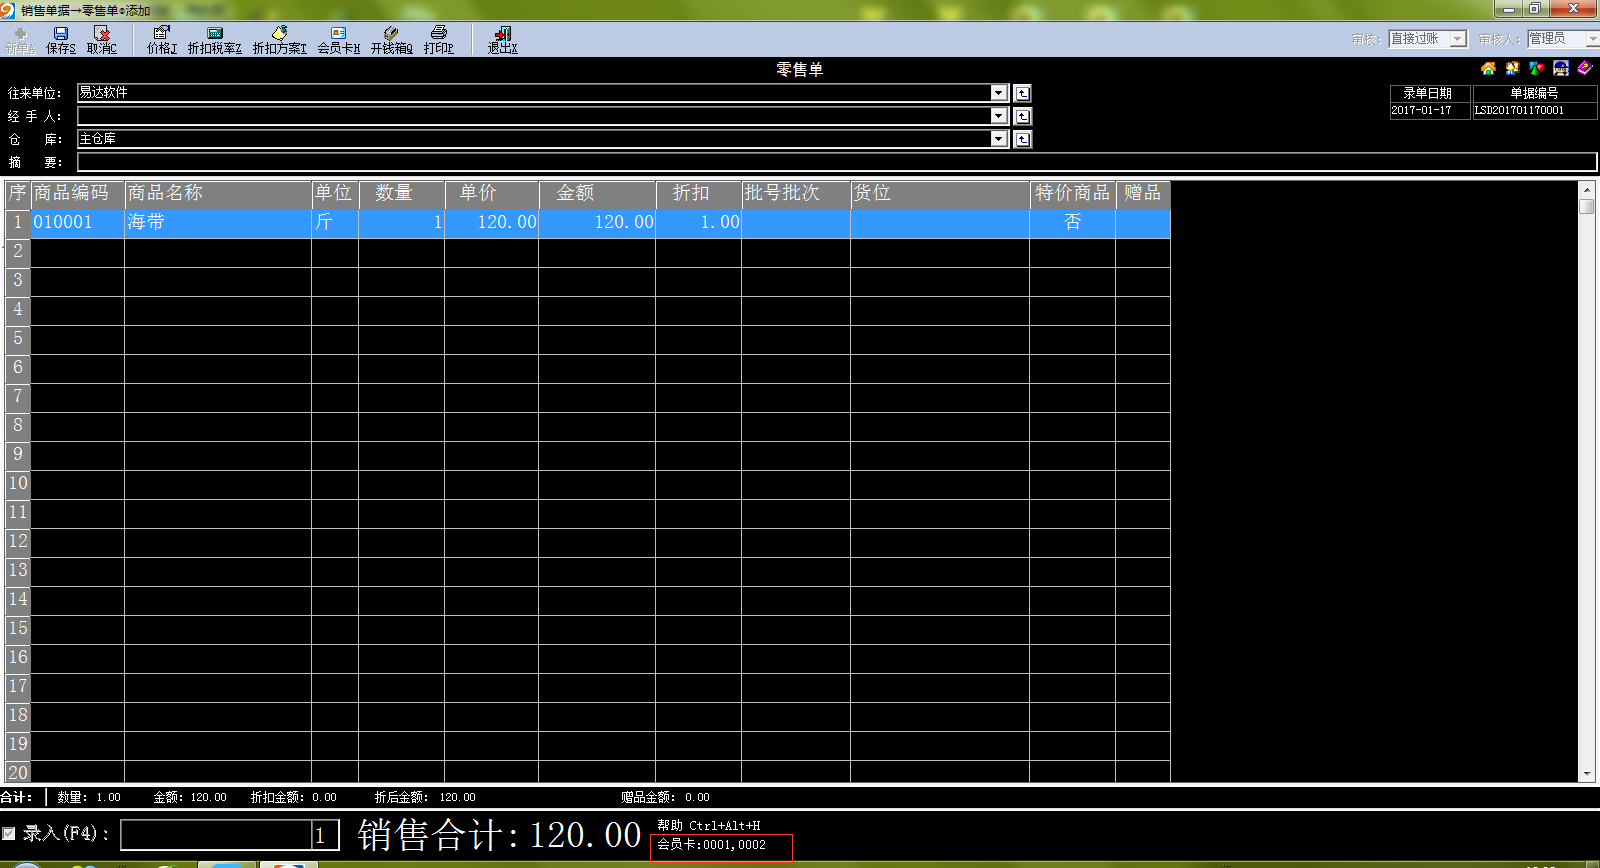Open 折扣税率 discount tax rate tool

click(x=214, y=38)
